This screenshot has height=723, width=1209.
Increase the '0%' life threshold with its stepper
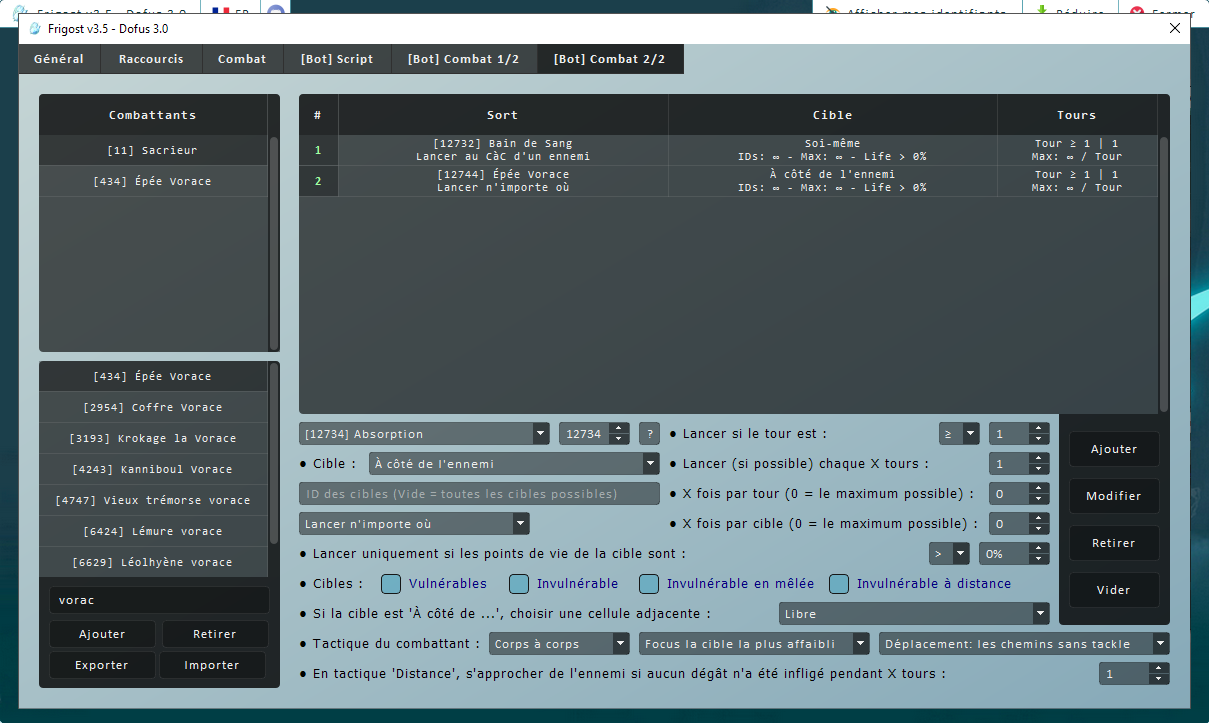point(1037,548)
